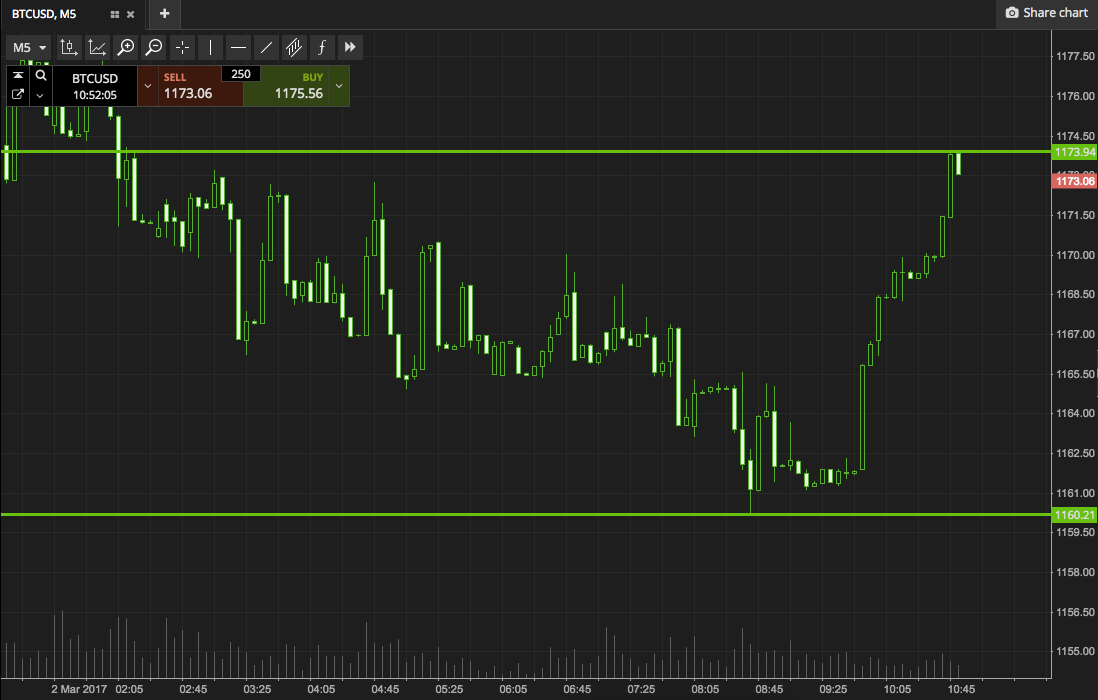
Task: Select the BTCUSD, M5 tab
Action: pos(44,14)
